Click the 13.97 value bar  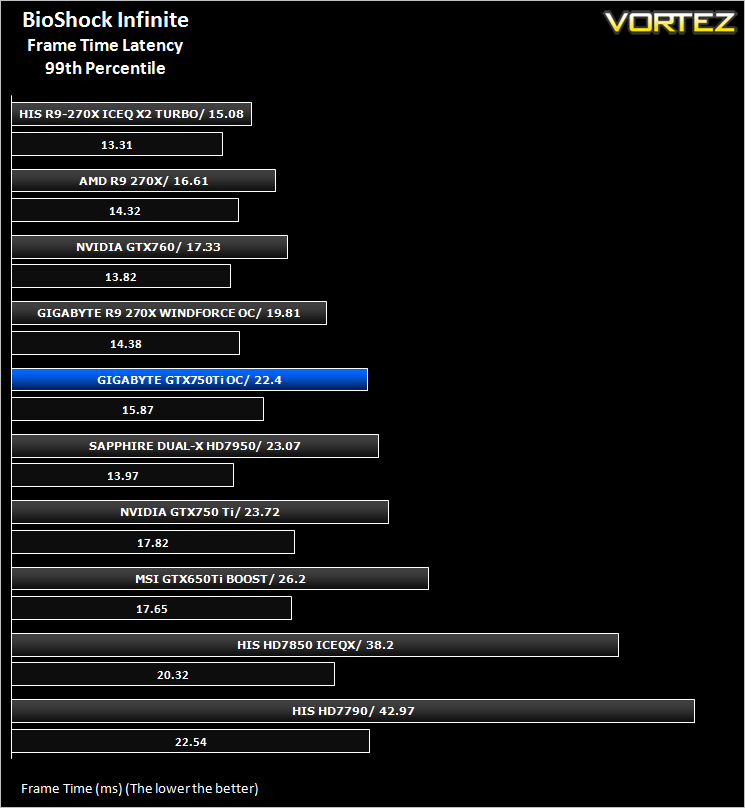(x=123, y=475)
